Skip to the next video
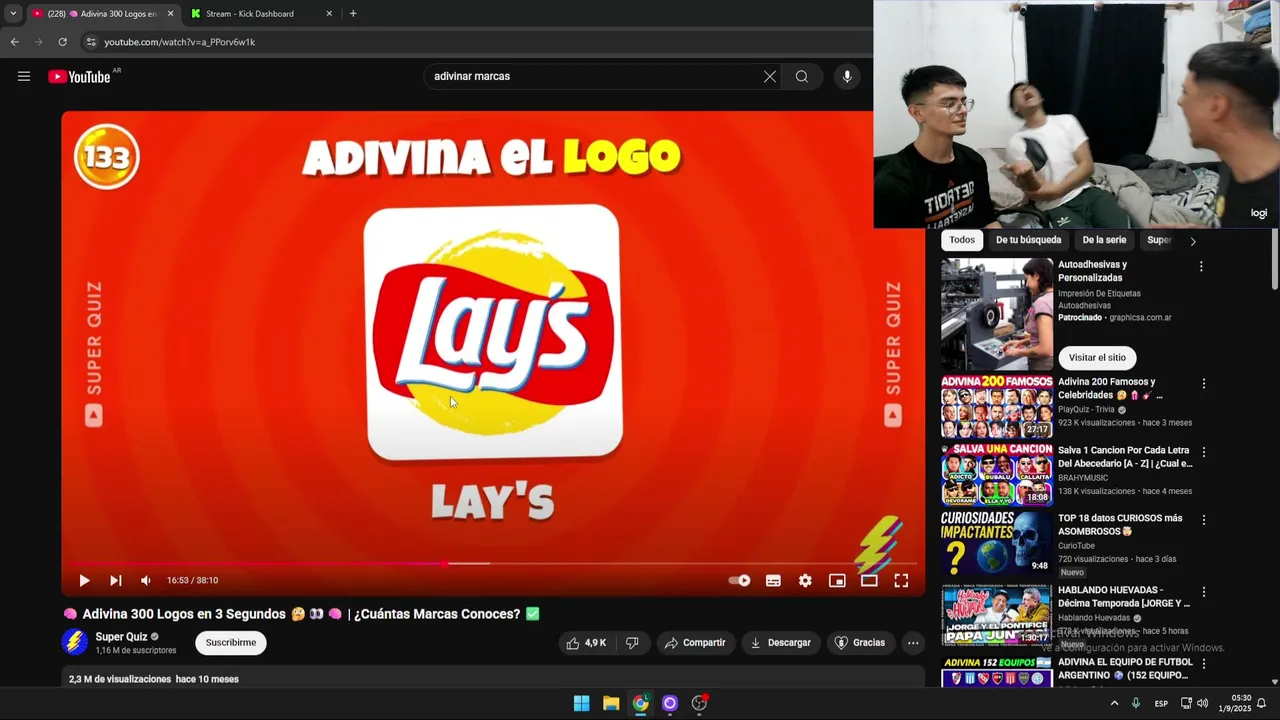The image size is (1280, 720). click(116, 580)
